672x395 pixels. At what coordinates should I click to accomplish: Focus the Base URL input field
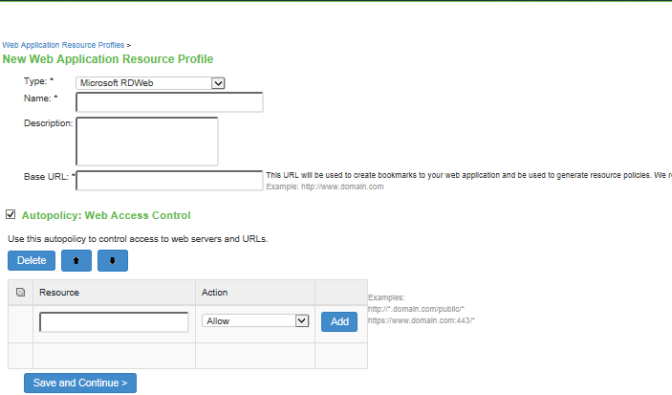(169, 180)
